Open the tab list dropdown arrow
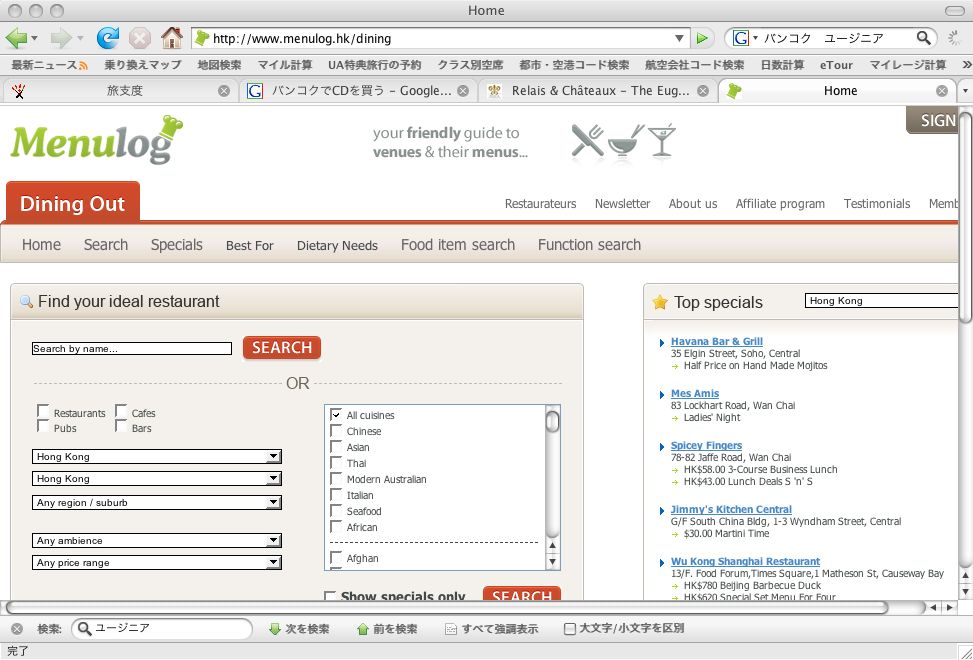 tap(965, 91)
